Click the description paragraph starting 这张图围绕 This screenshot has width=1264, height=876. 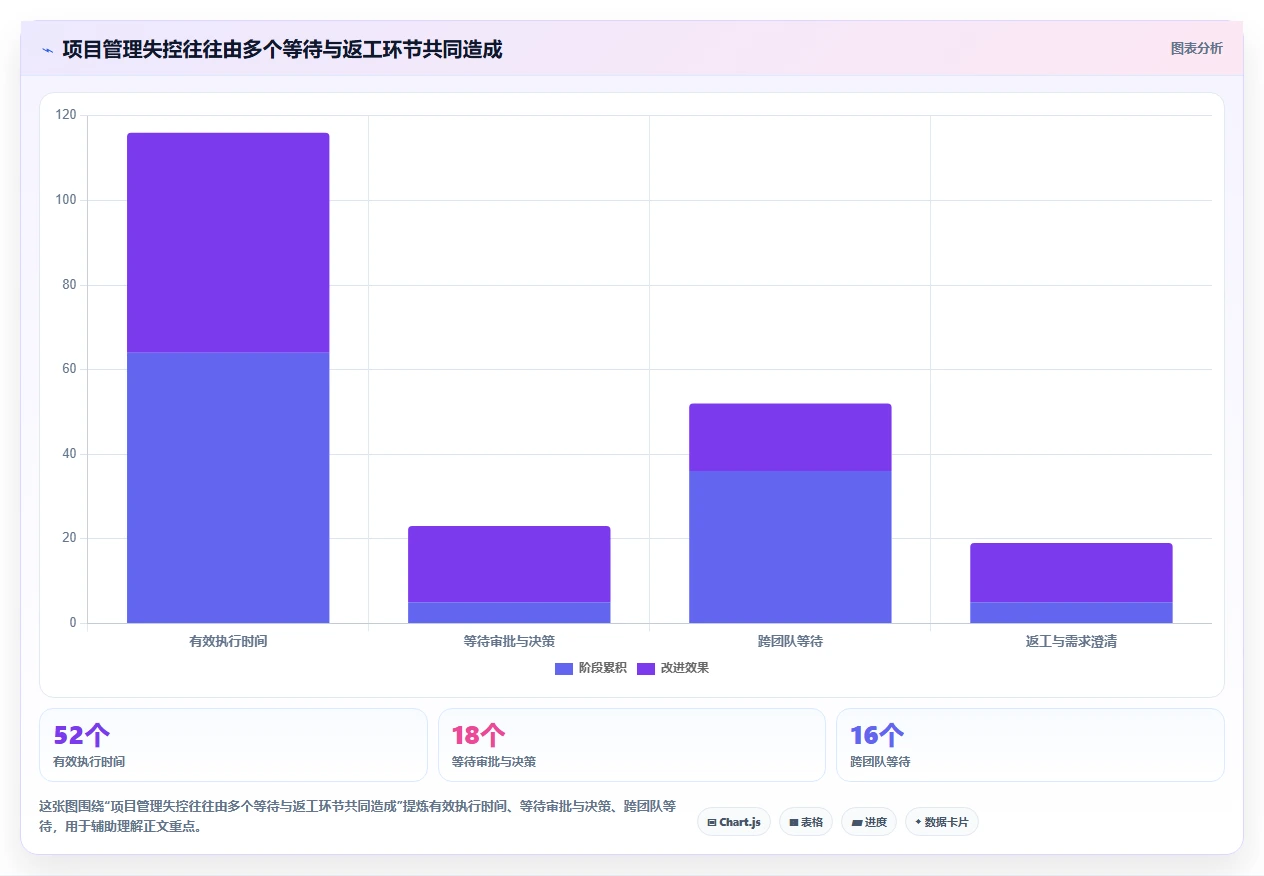click(357, 816)
